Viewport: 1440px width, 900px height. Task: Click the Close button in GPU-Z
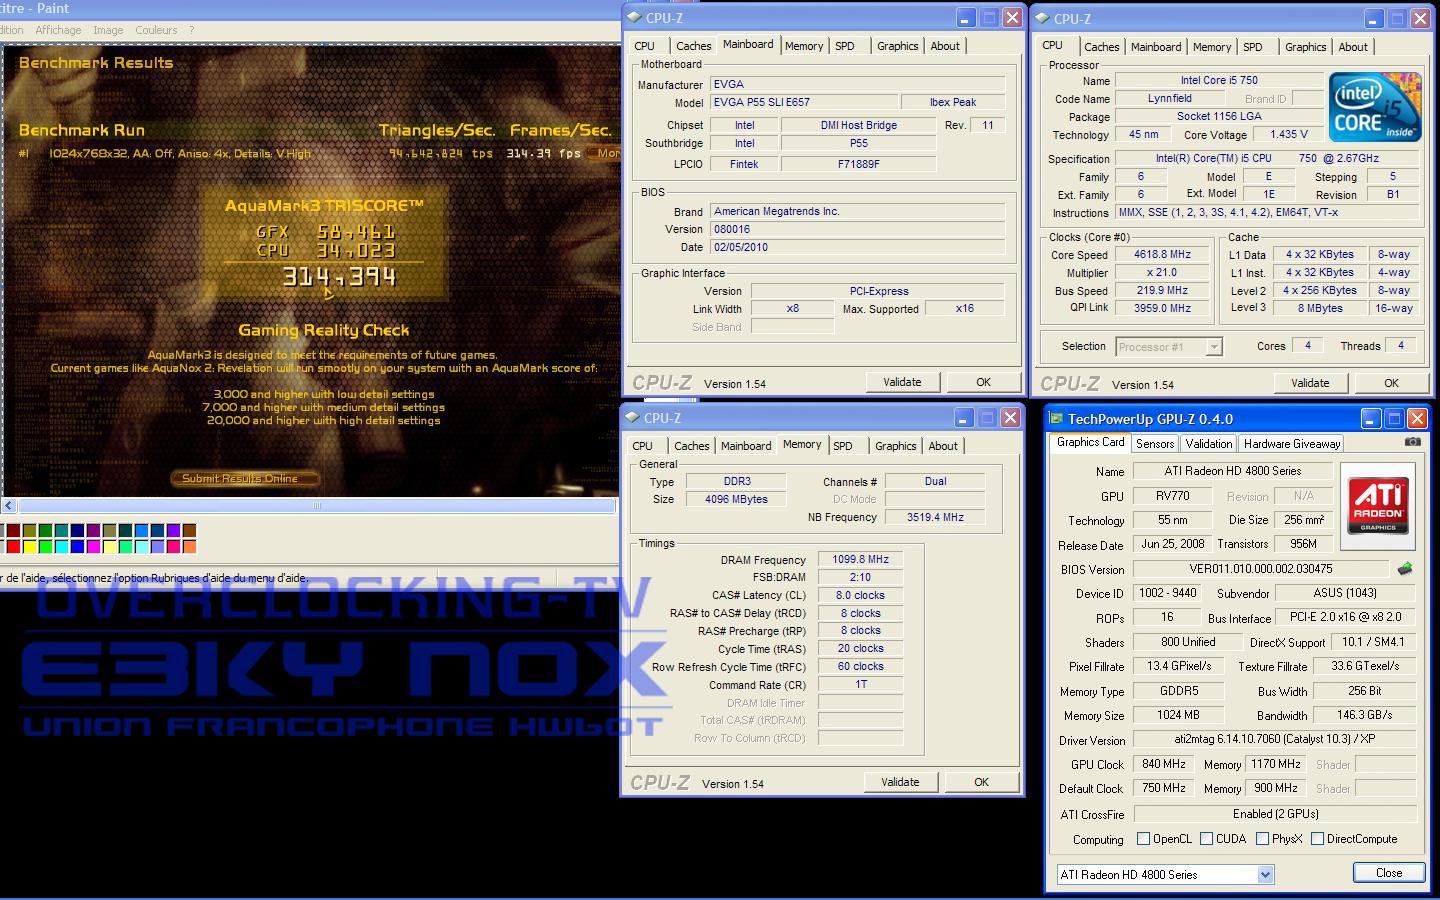click(x=1389, y=873)
